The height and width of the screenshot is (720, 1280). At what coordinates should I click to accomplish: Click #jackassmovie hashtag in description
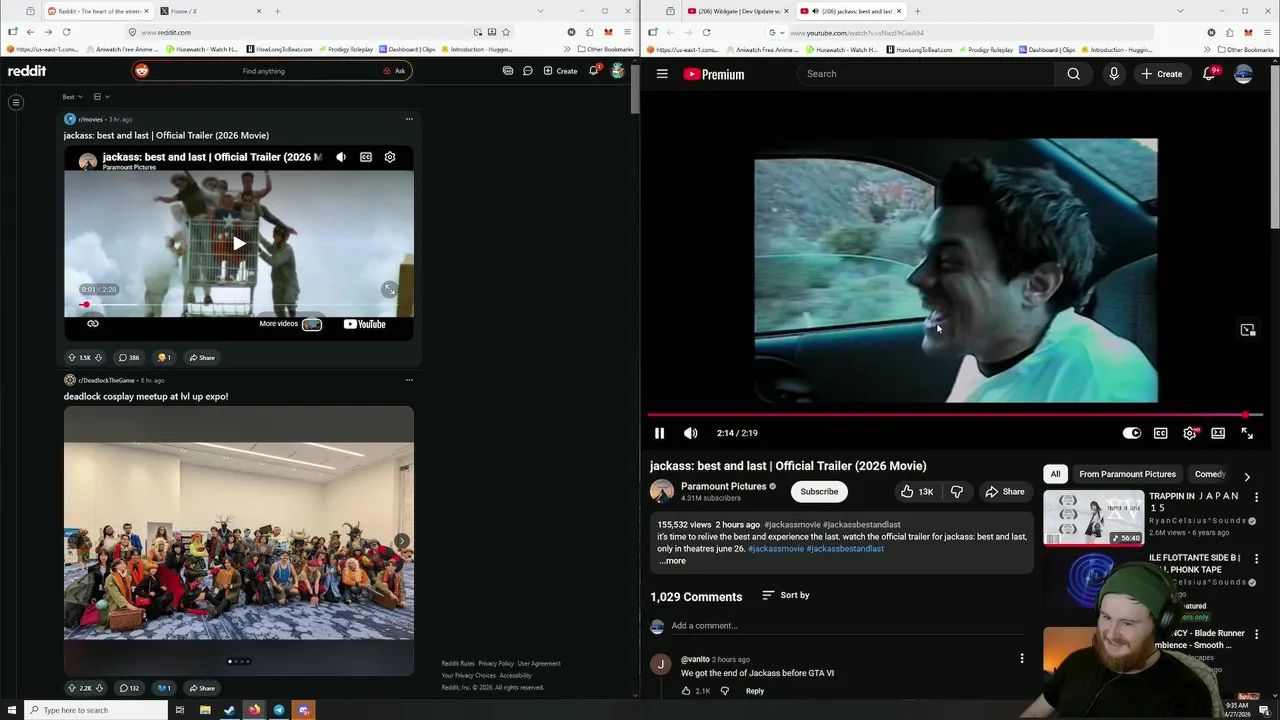pos(776,549)
